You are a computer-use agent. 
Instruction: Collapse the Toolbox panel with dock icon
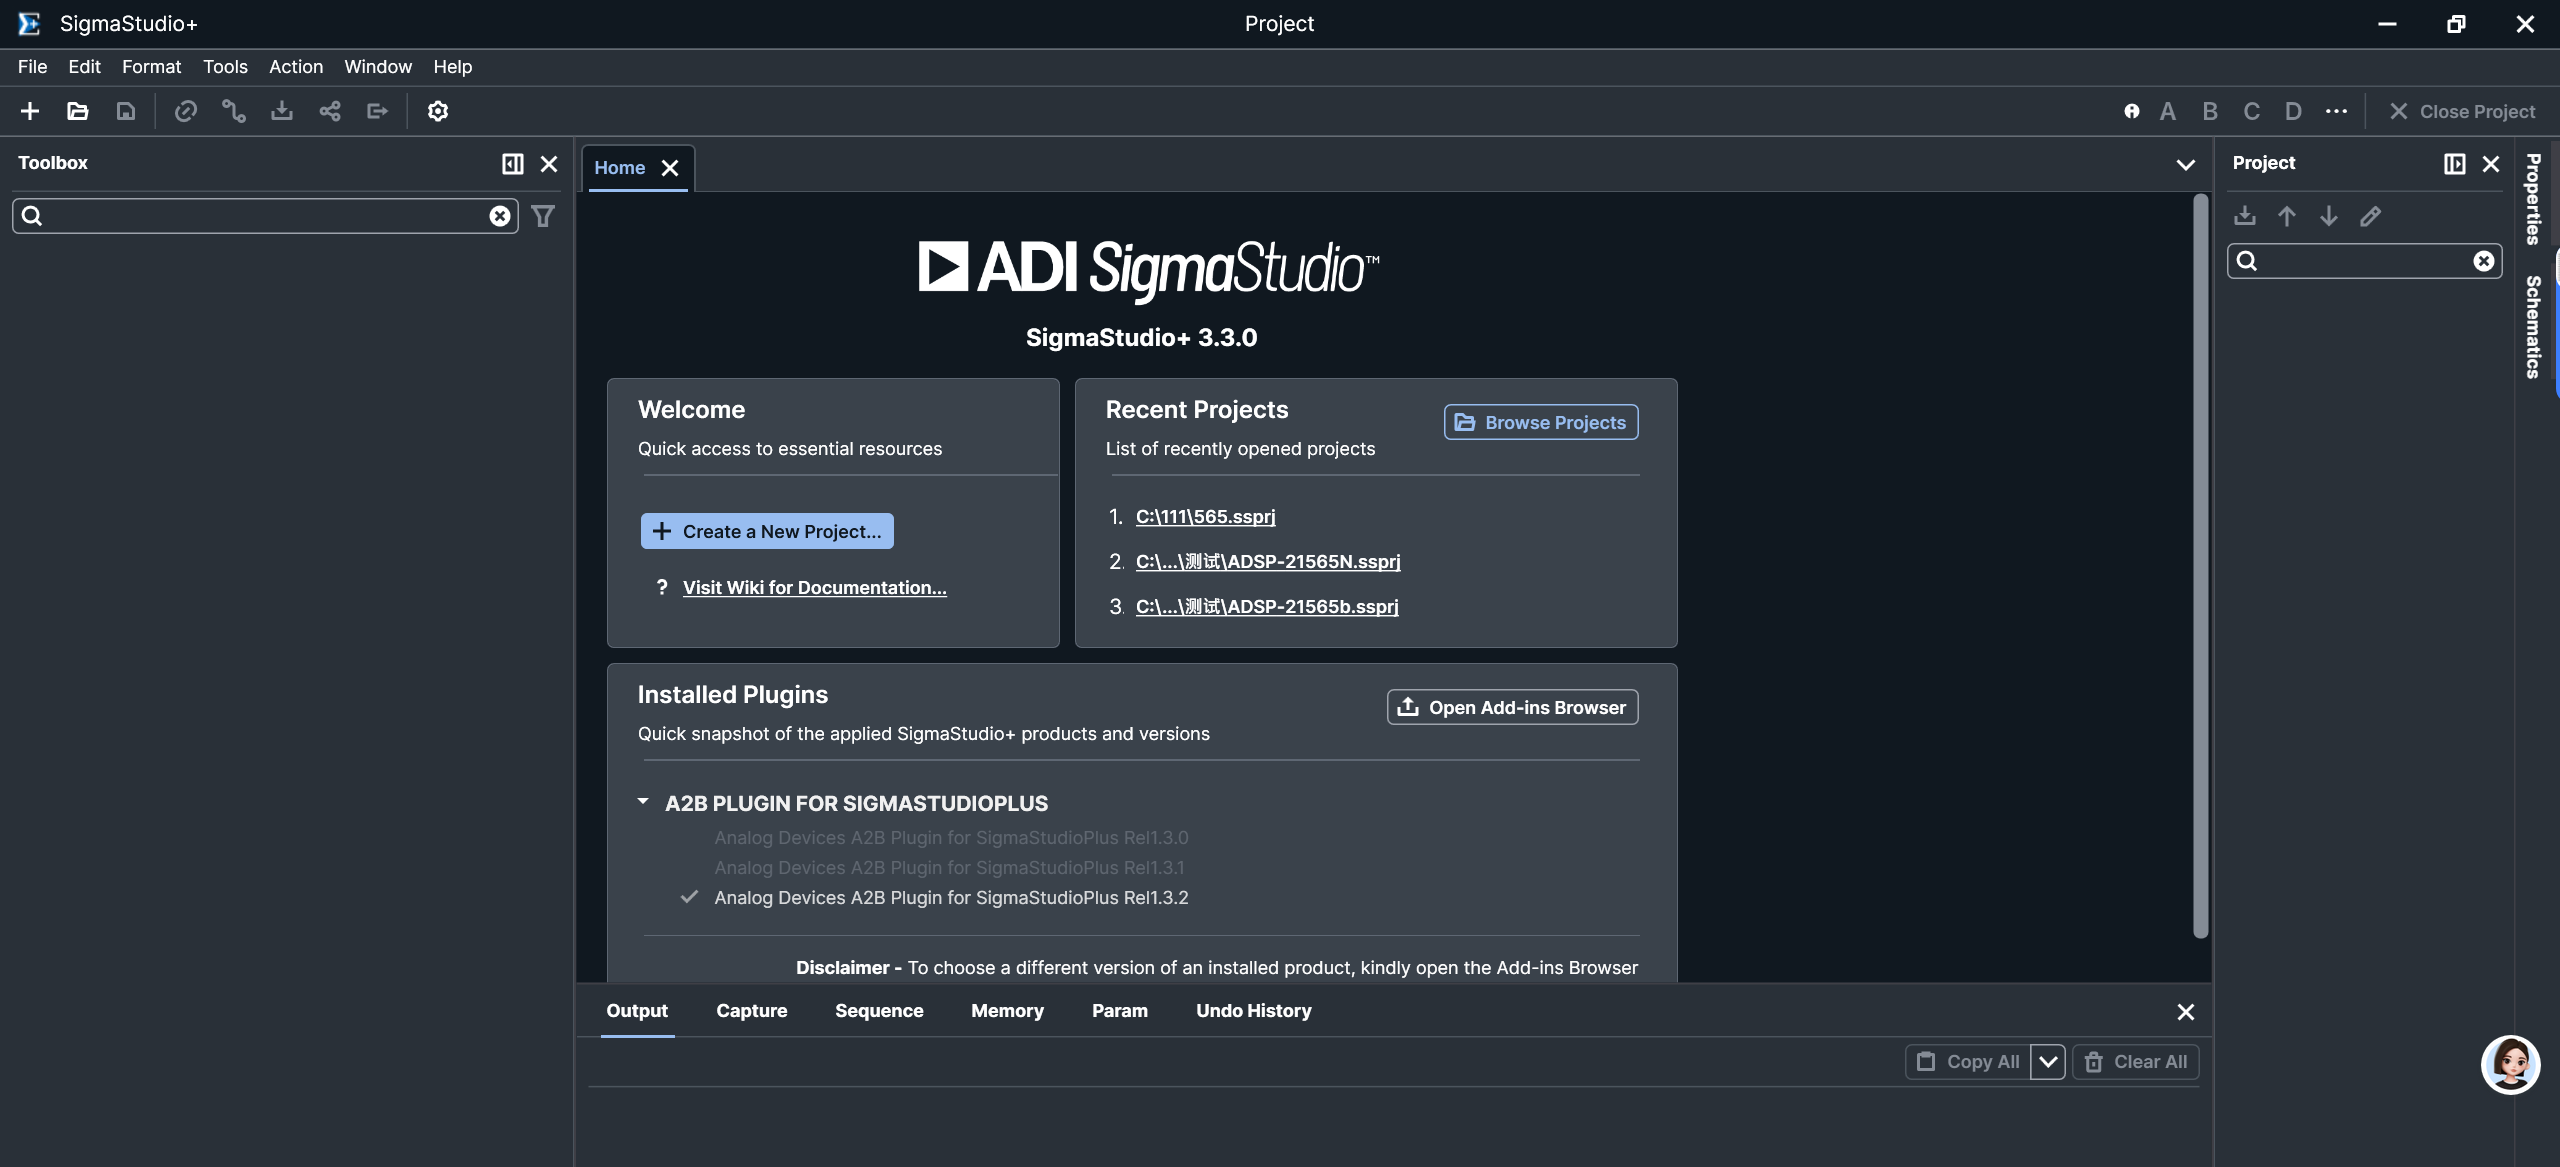coord(513,163)
